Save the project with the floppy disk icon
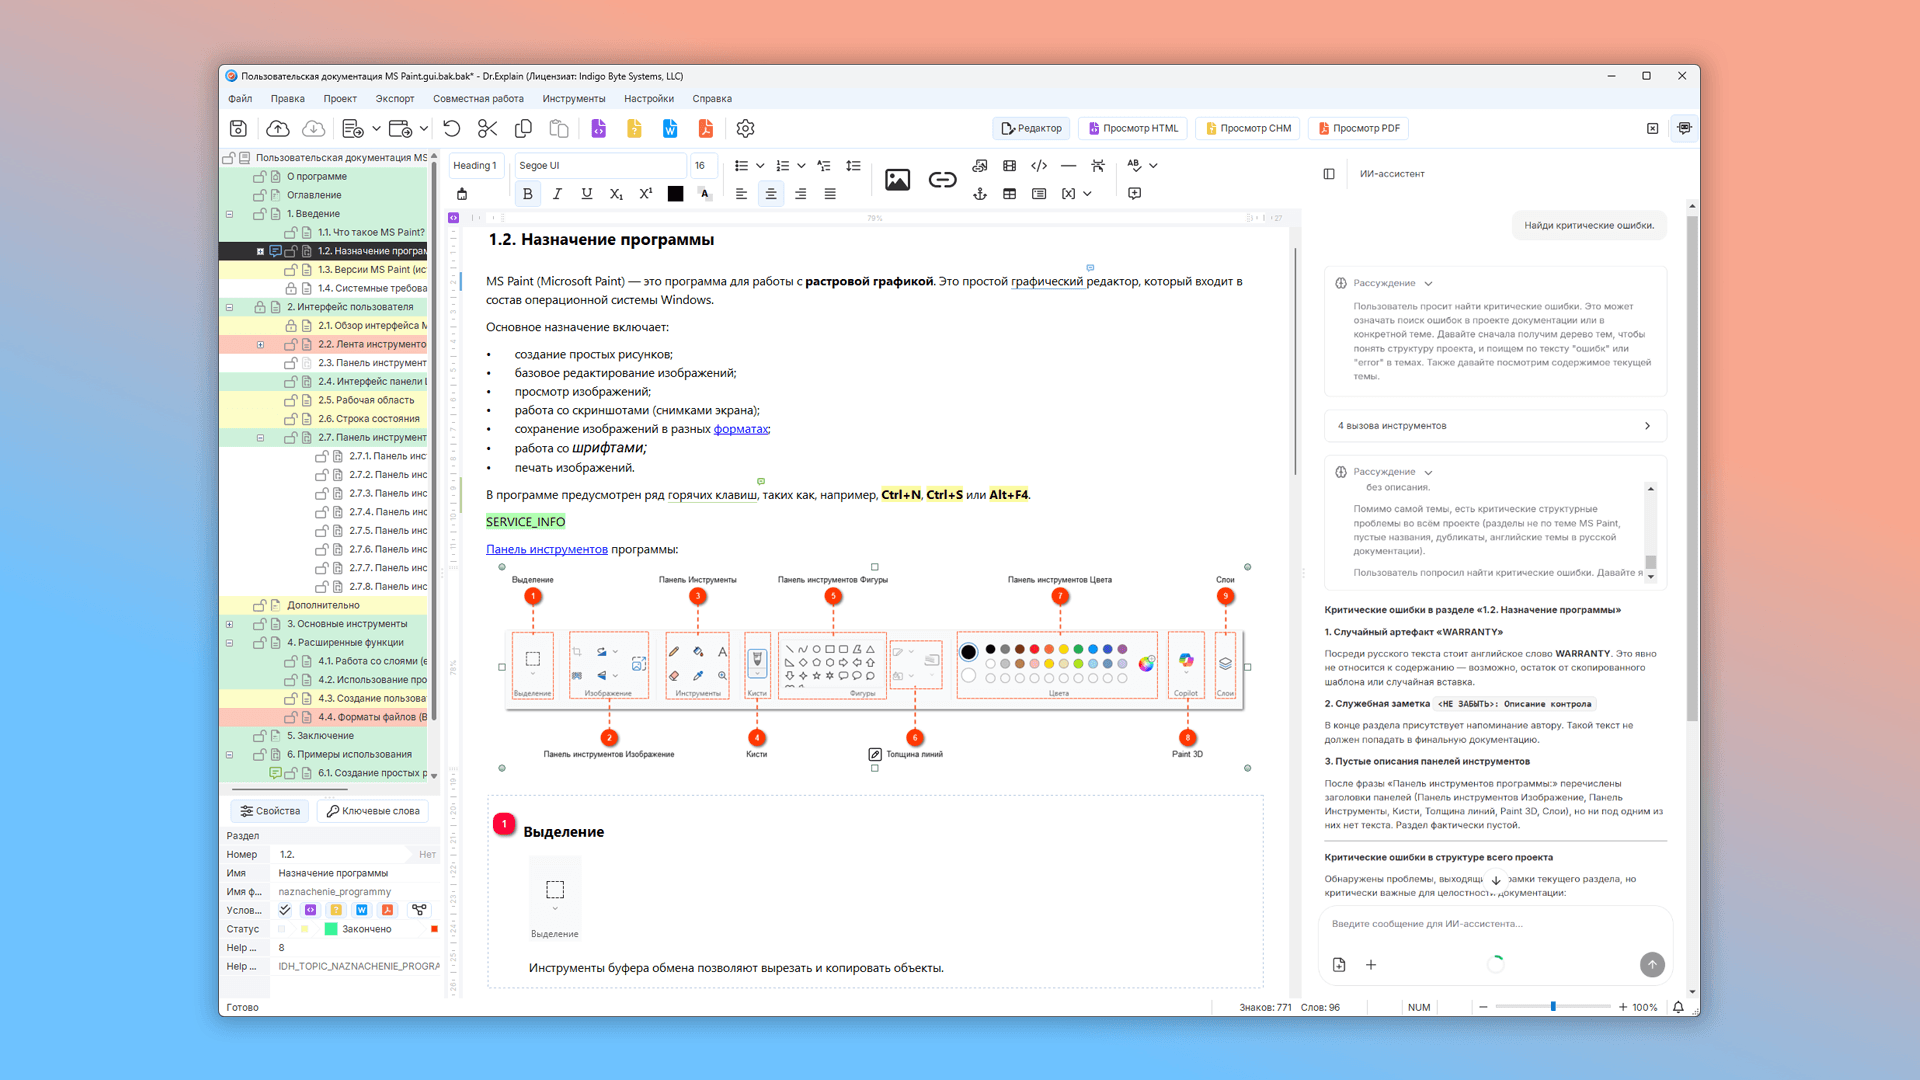1920x1080 pixels. (x=238, y=128)
